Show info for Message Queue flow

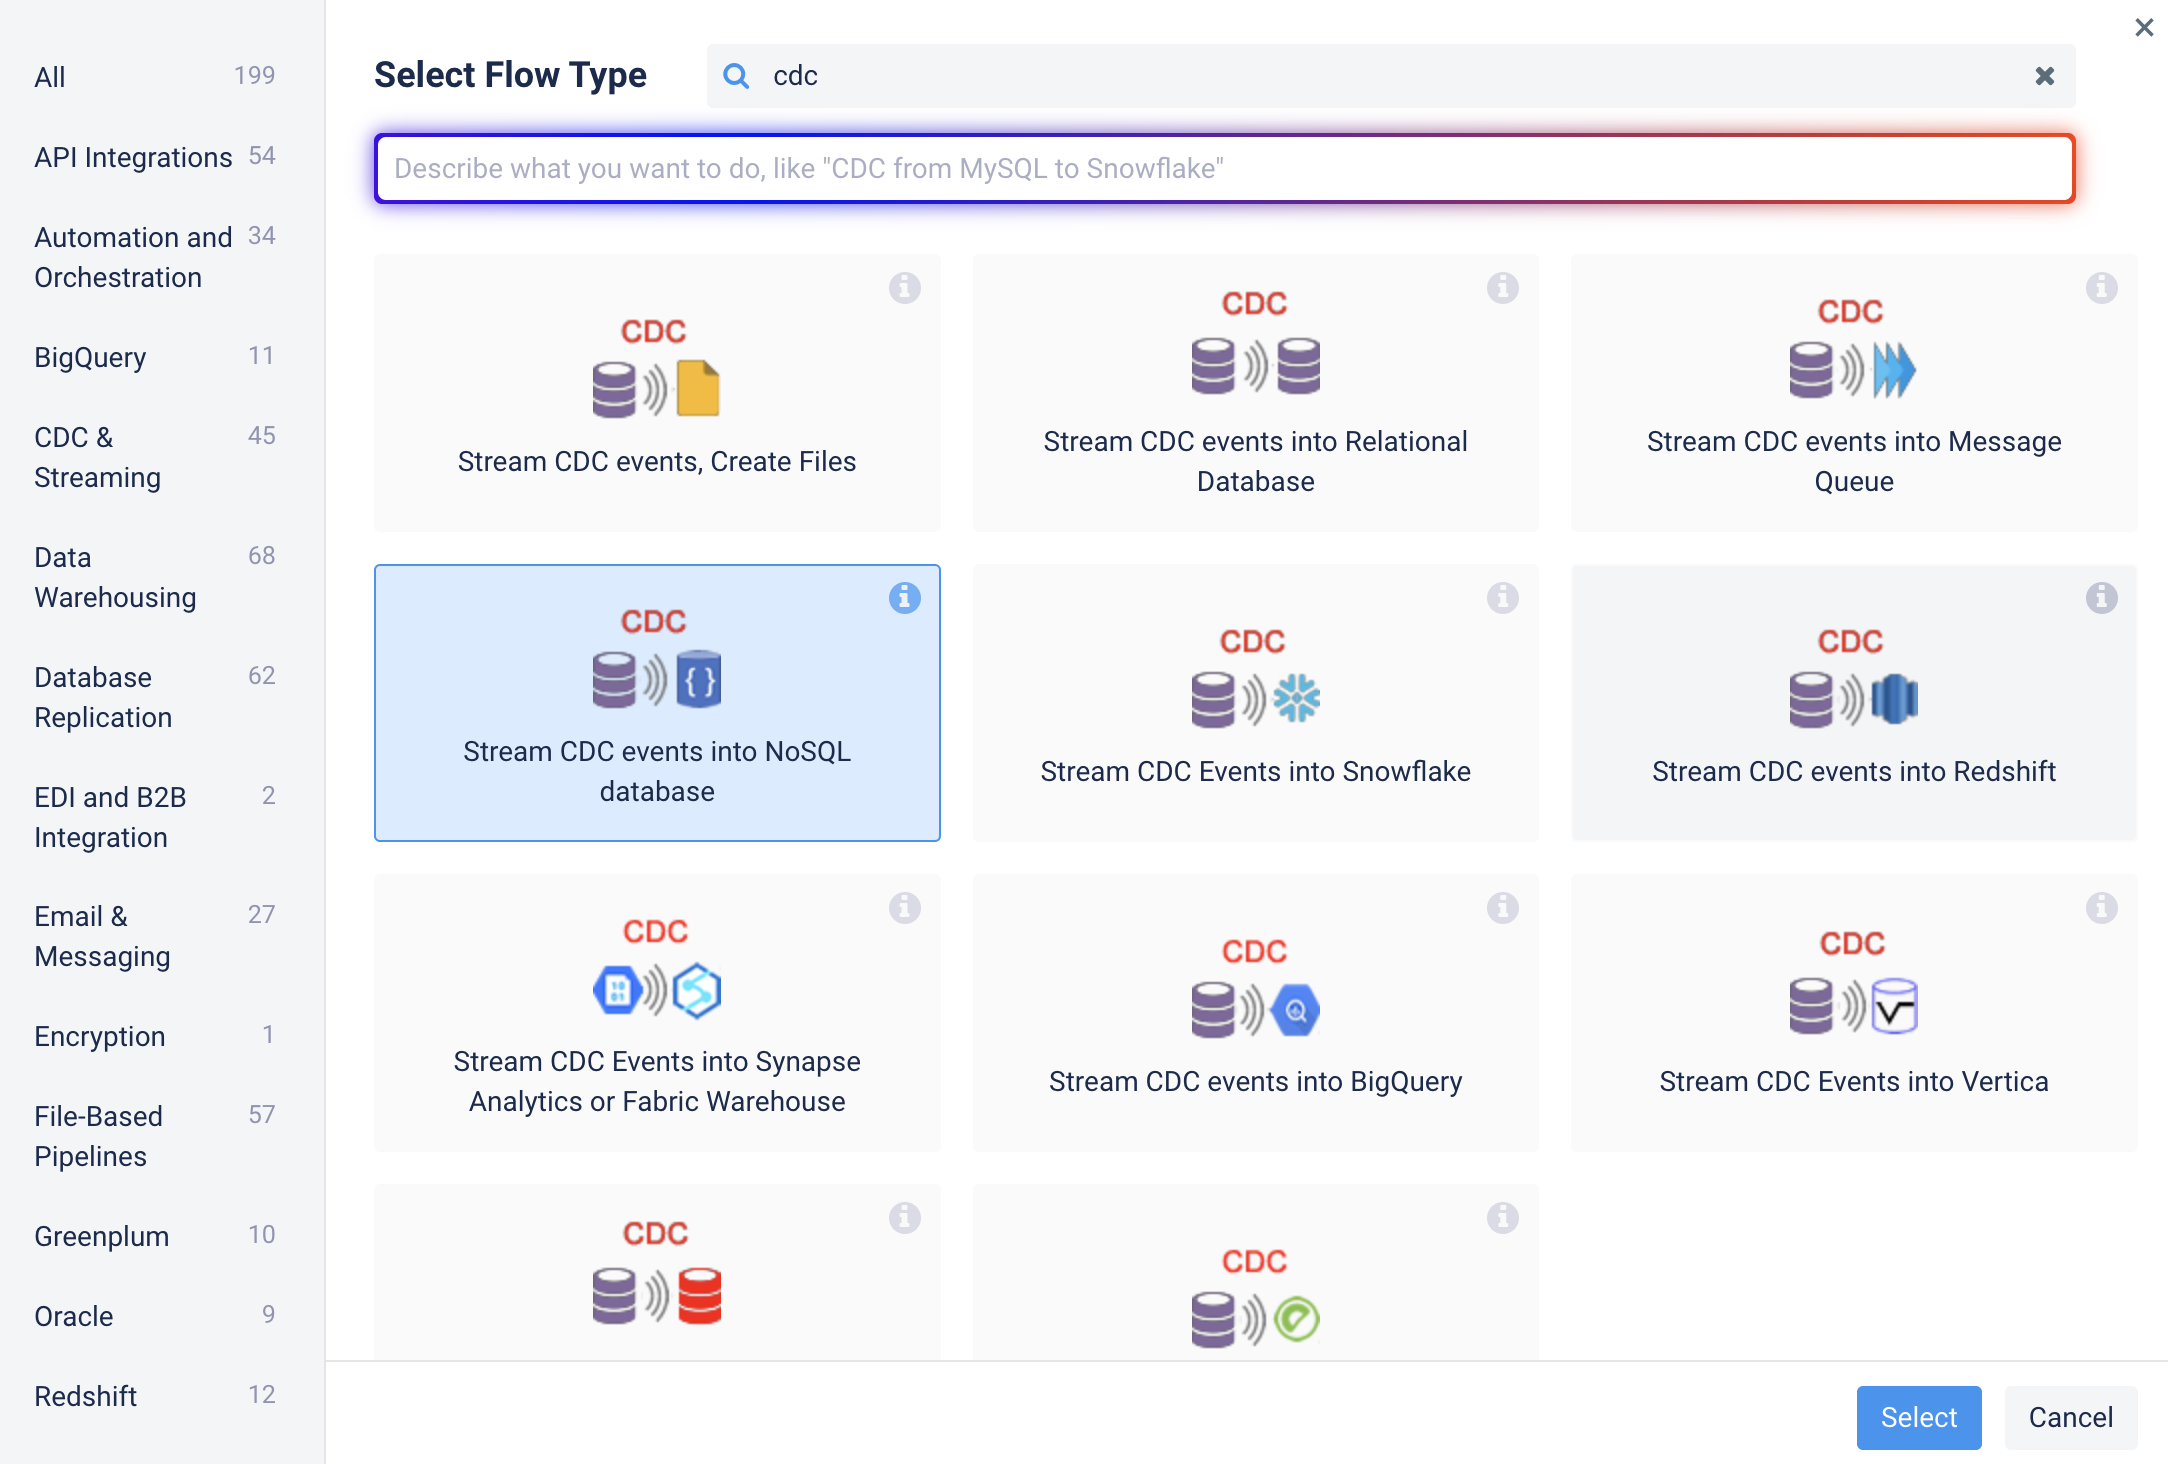(2101, 288)
